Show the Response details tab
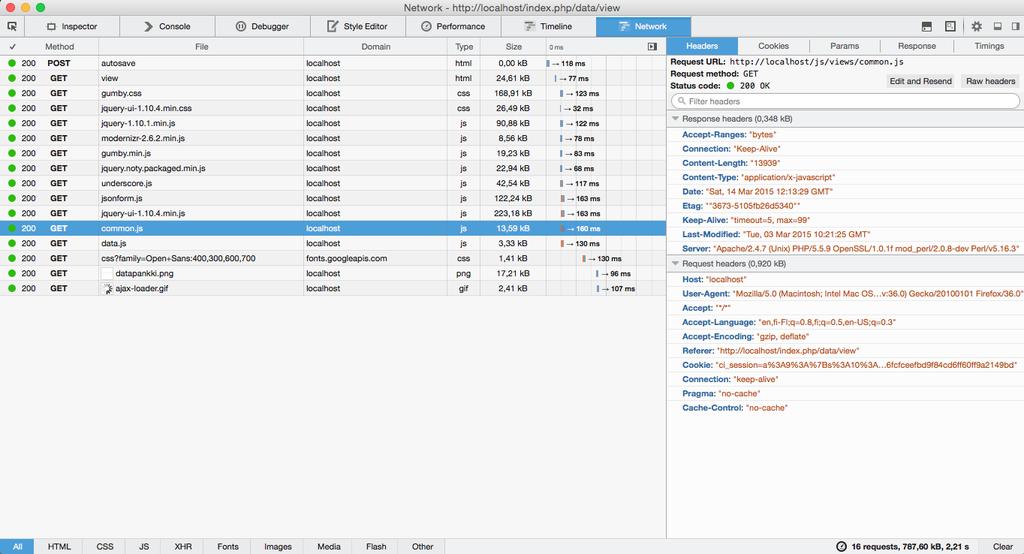1024x554 pixels. coord(916,46)
